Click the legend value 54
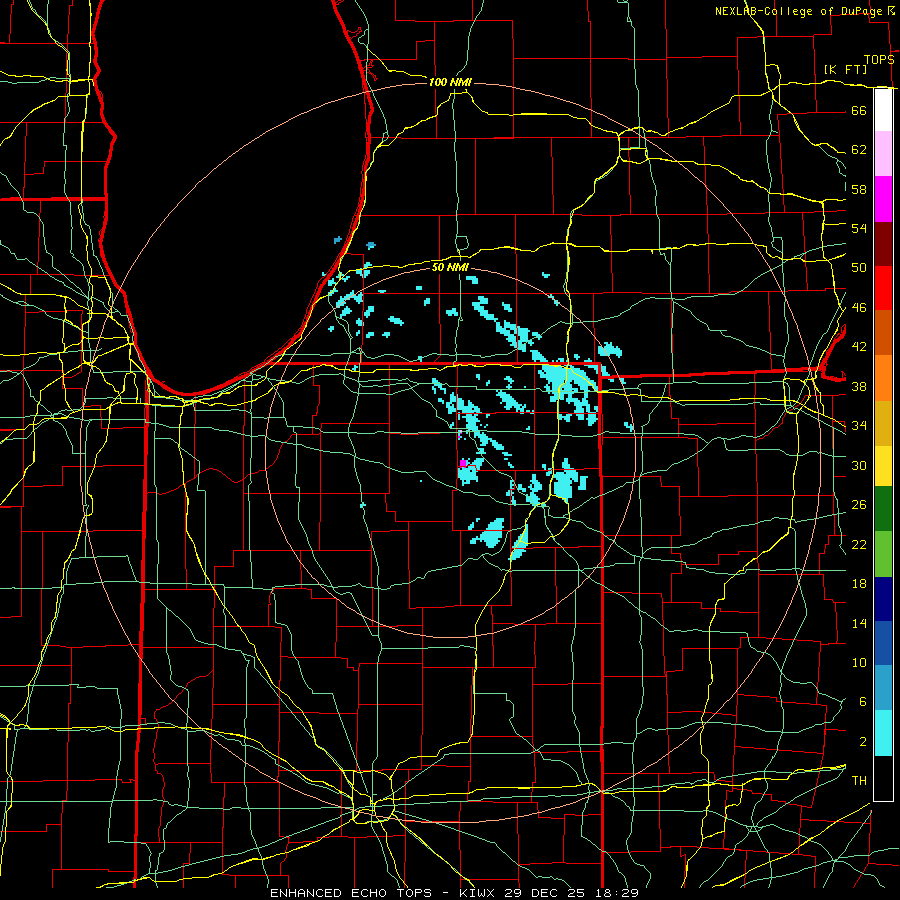The height and width of the screenshot is (900, 900). (x=859, y=228)
